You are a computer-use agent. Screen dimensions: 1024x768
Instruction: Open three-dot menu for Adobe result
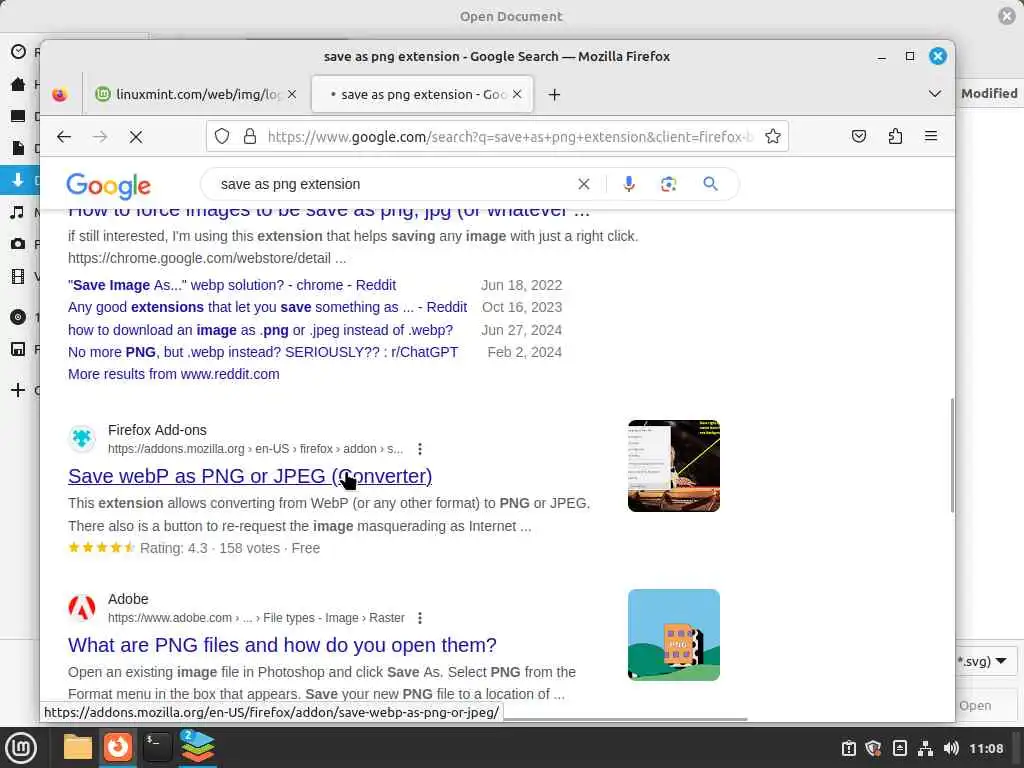click(420, 618)
